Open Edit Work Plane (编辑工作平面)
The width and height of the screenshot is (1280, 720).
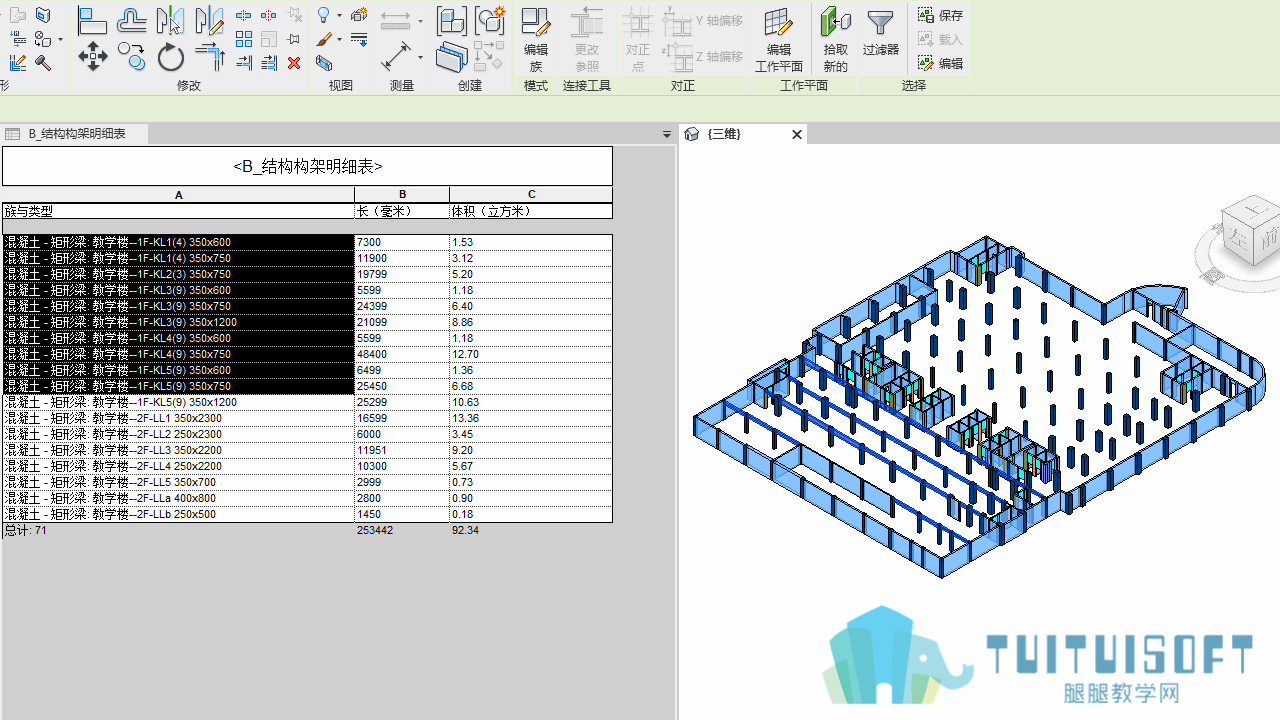(779, 40)
